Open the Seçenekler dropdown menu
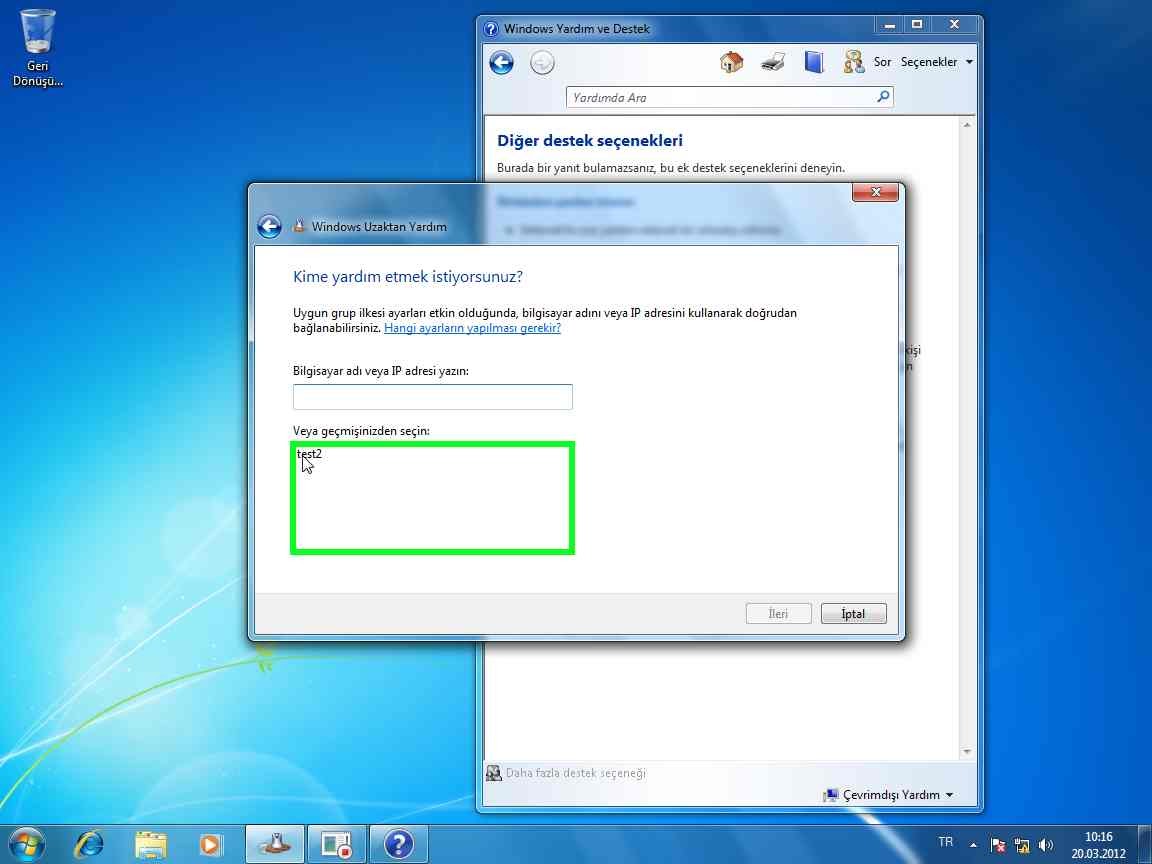This screenshot has height=864, width=1152. click(937, 62)
